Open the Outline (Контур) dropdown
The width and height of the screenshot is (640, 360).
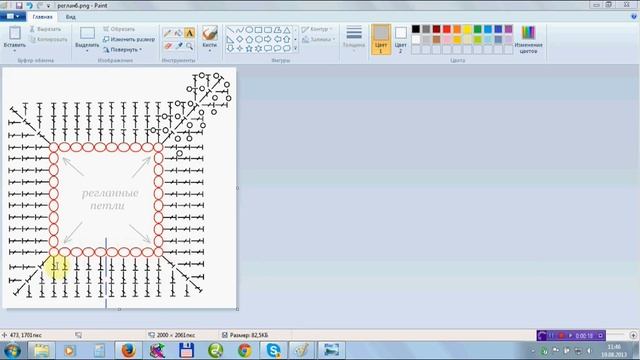(317, 29)
